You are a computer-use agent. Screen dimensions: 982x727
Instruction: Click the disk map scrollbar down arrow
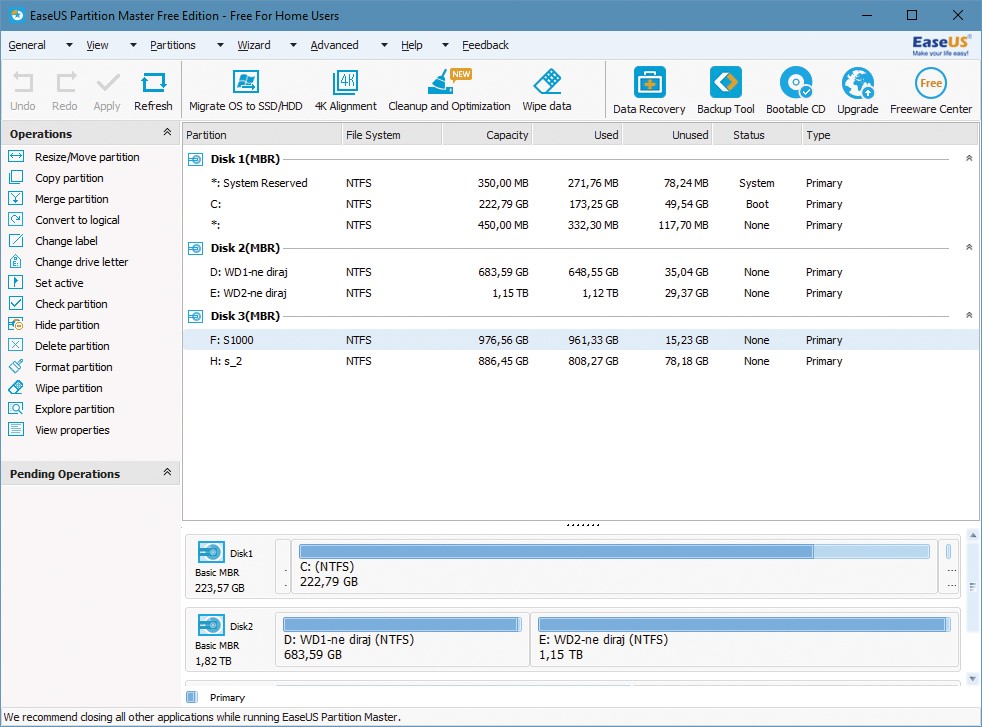click(x=973, y=679)
